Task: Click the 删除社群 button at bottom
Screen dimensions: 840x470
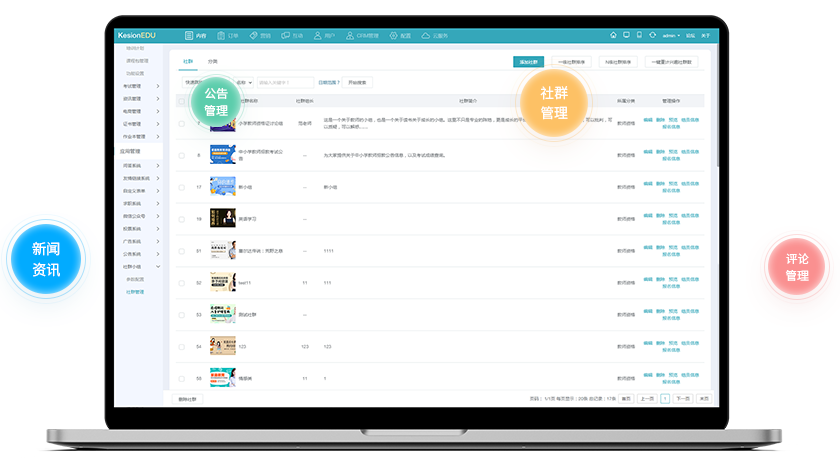Action: pyautogui.click(x=188, y=398)
